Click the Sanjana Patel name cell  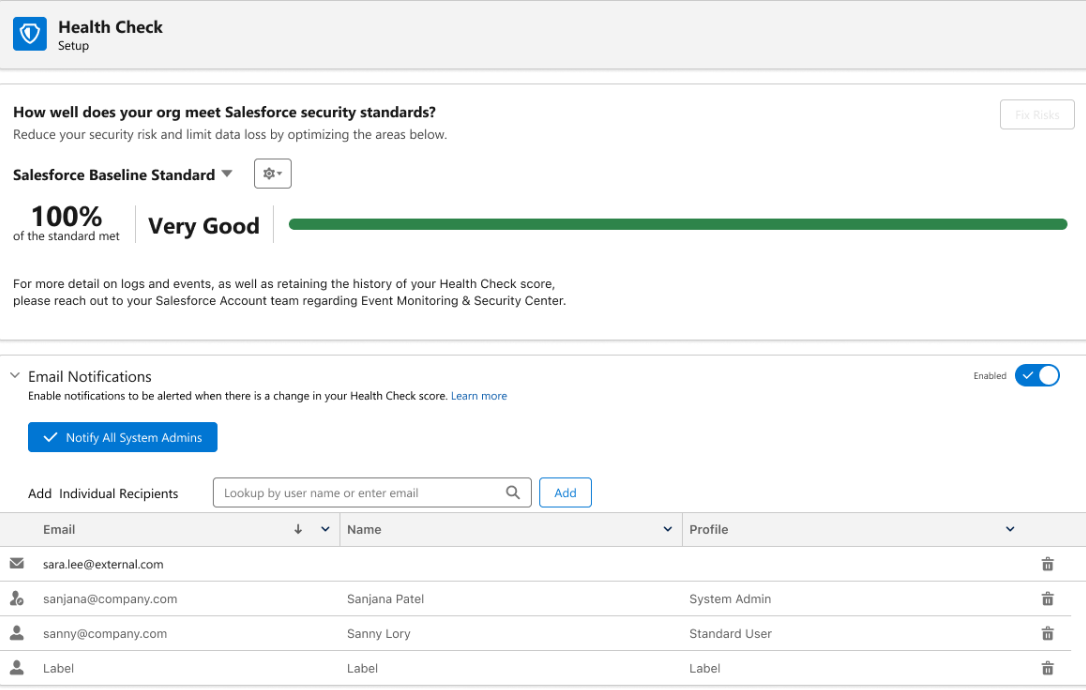(x=385, y=599)
